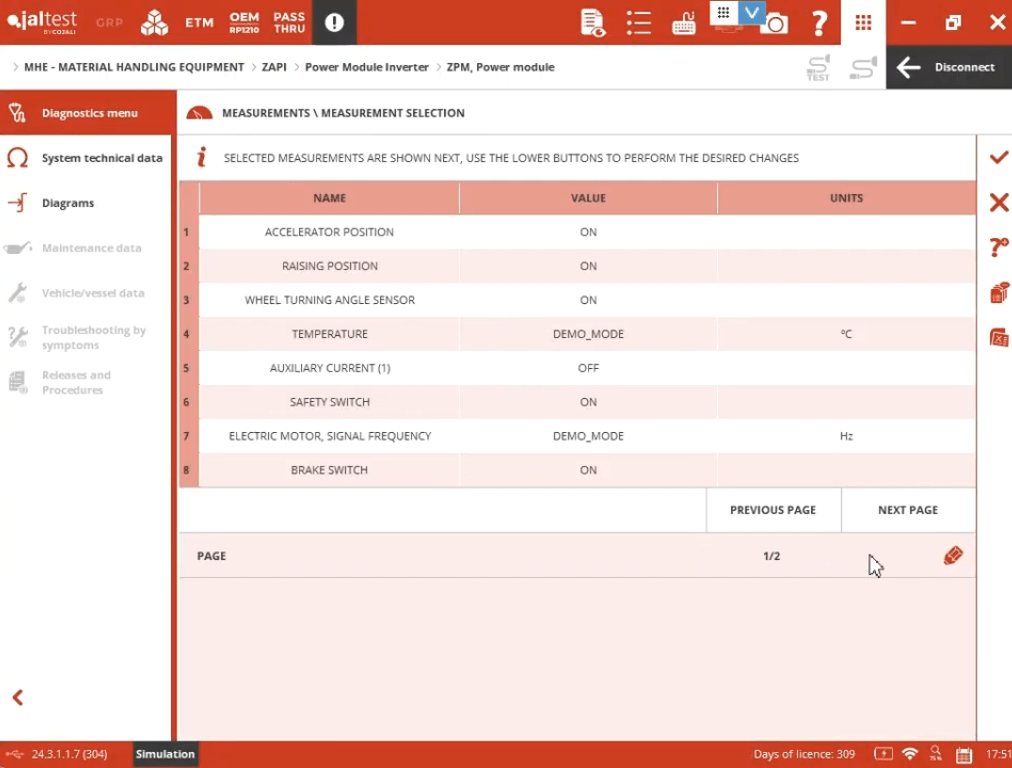Click the dropdown arrow above camera icon
1012x768 pixels.
[751, 12]
